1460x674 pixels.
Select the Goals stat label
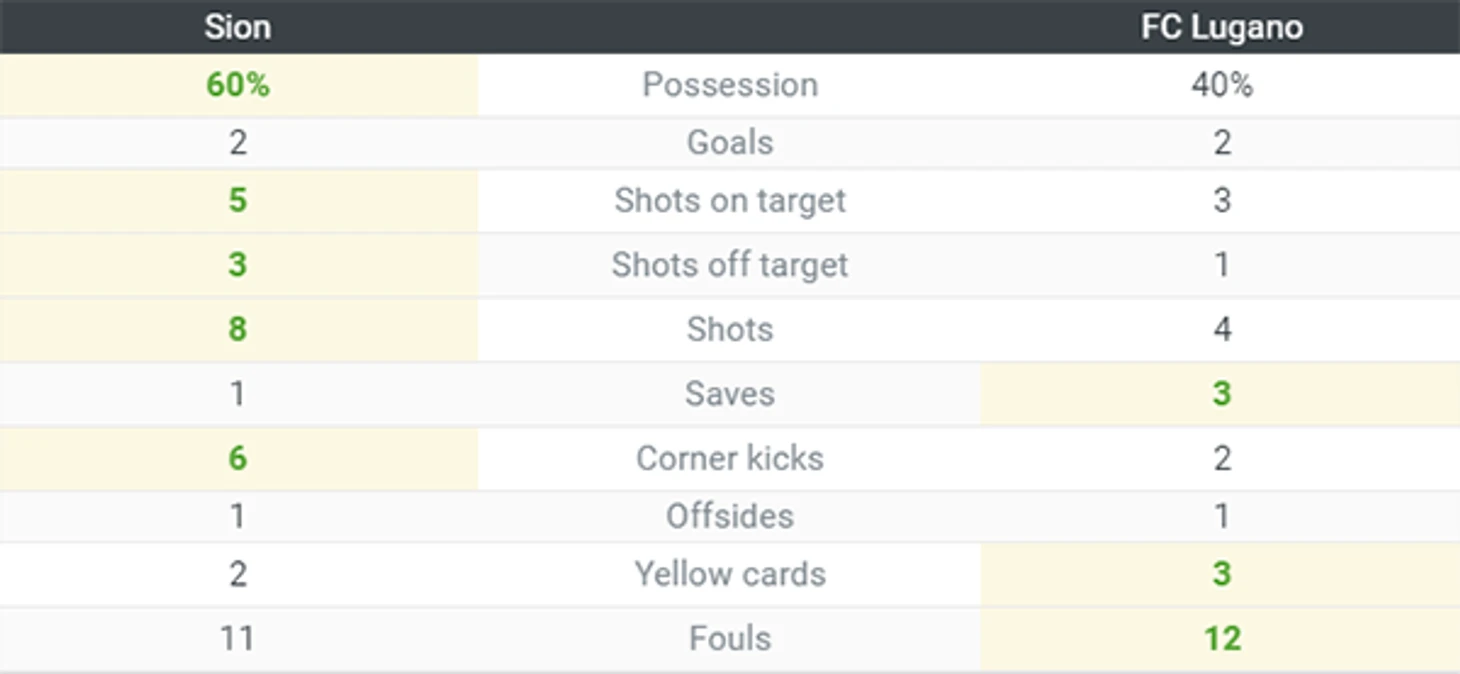coord(730,143)
